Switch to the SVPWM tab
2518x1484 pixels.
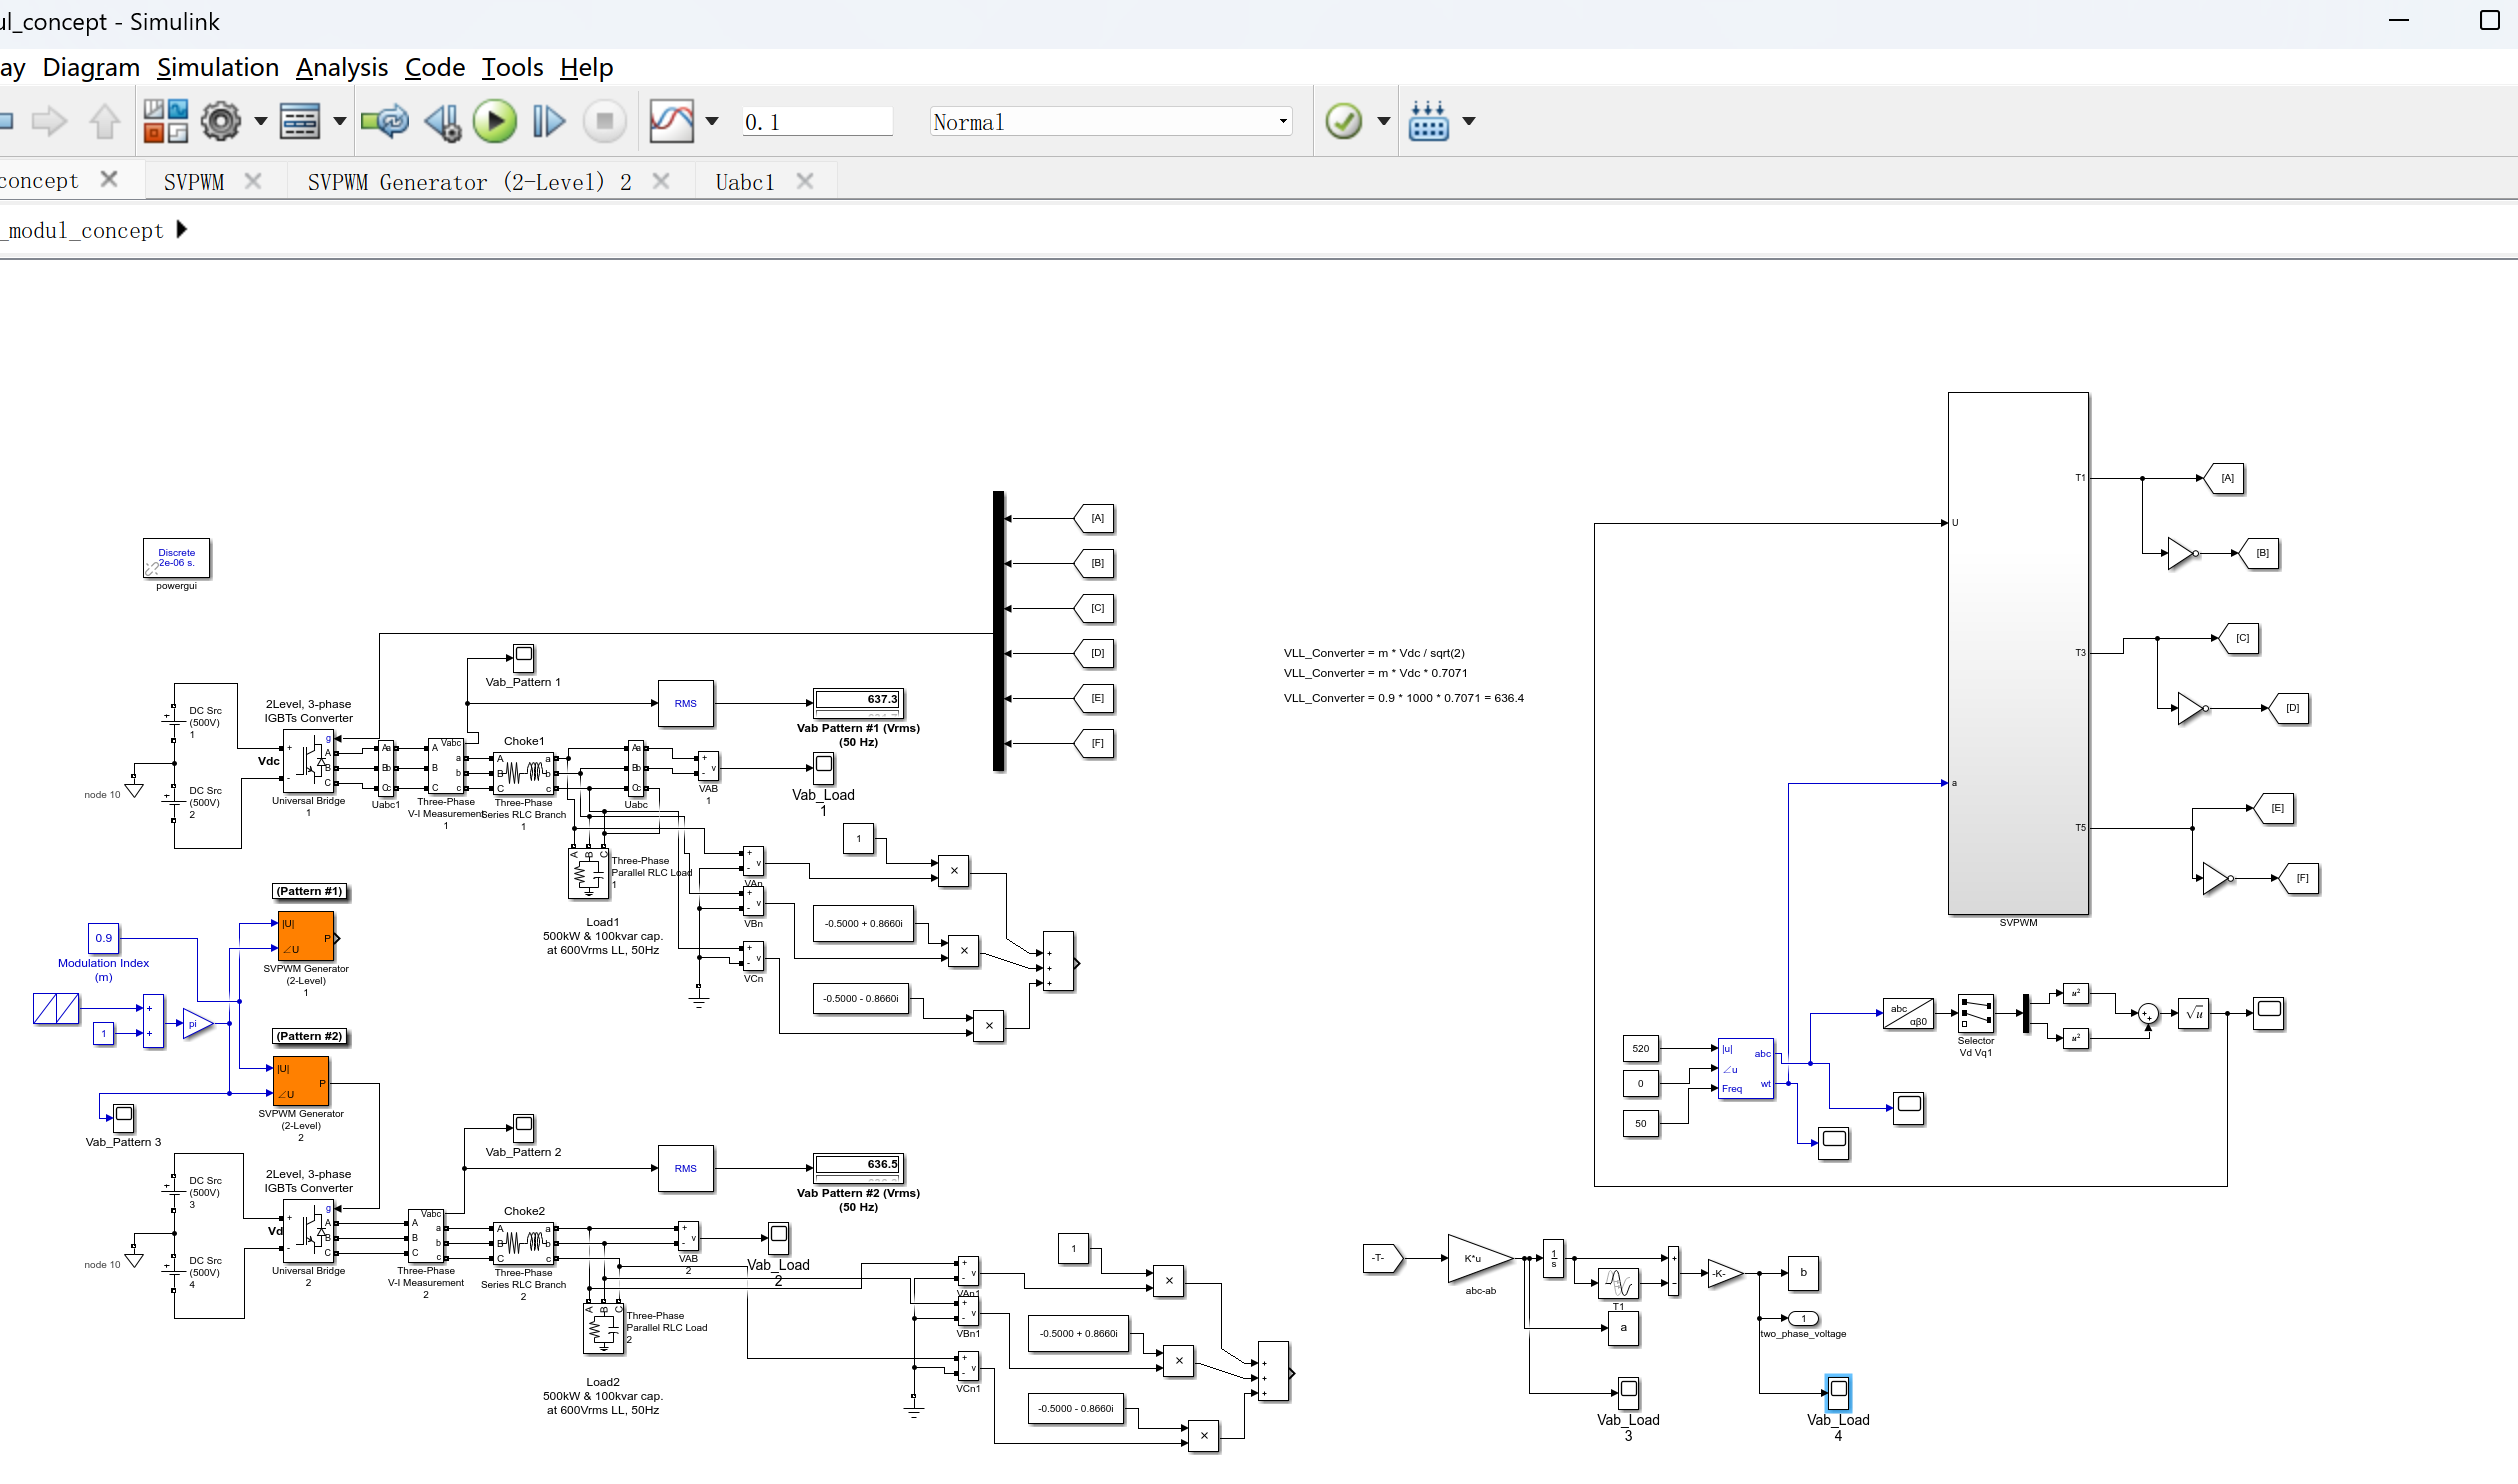[x=194, y=182]
